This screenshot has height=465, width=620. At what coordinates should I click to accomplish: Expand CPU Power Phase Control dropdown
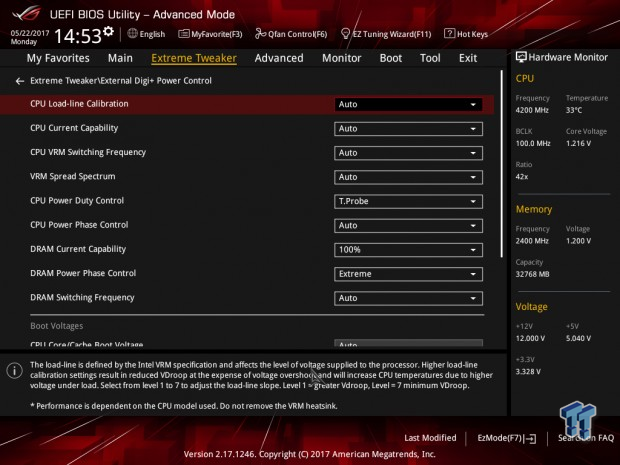coord(408,226)
